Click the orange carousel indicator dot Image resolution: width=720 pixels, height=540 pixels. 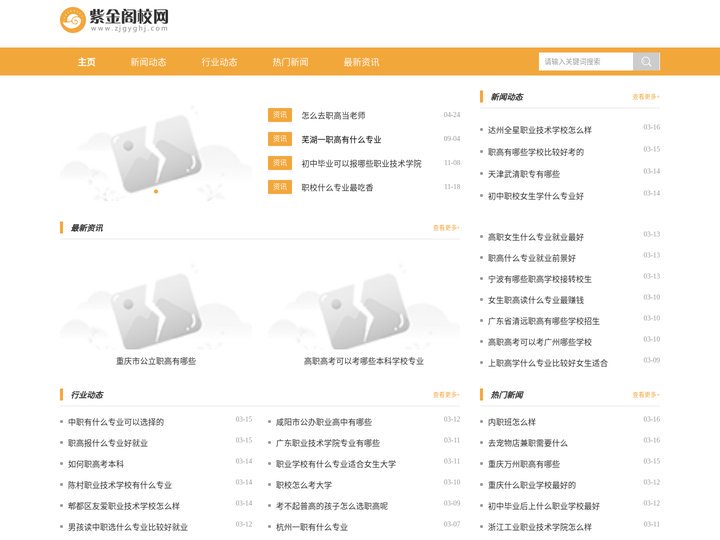click(x=156, y=191)
